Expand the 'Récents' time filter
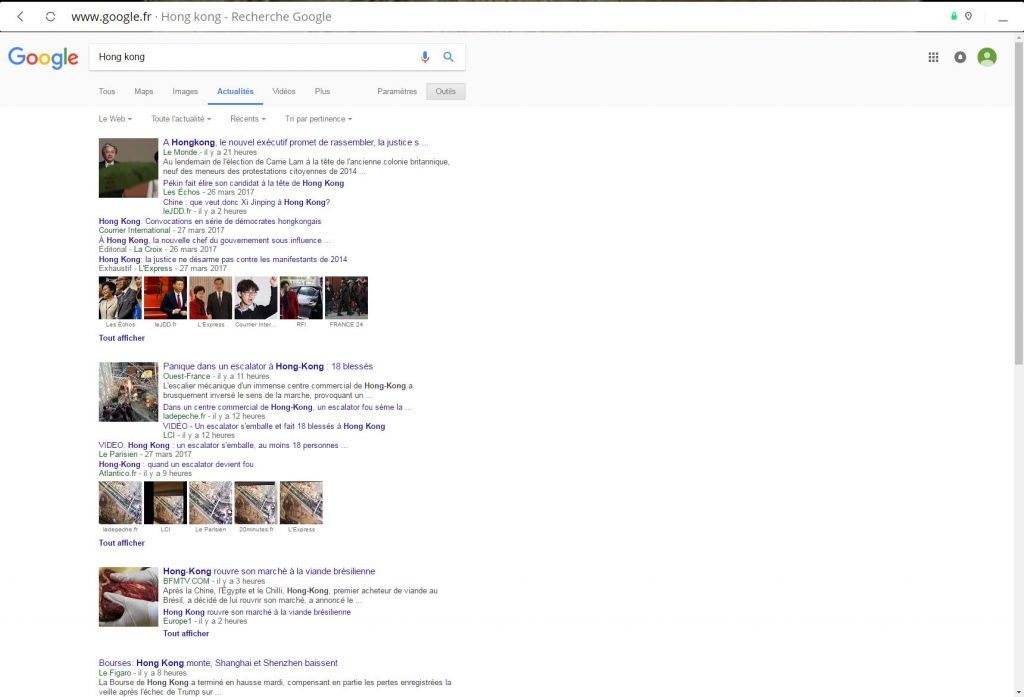 tap(248, 119)
